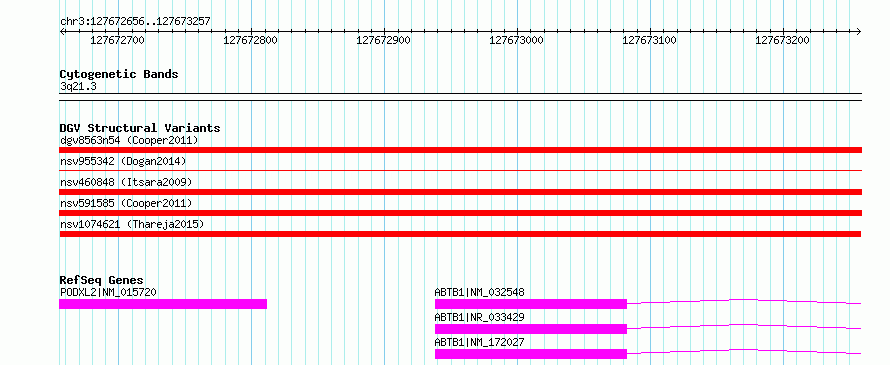Click the dgv8563n54 (Cooper2011) variant label
The width and height of the screenshot is (890, 365).
pos(129,140)
